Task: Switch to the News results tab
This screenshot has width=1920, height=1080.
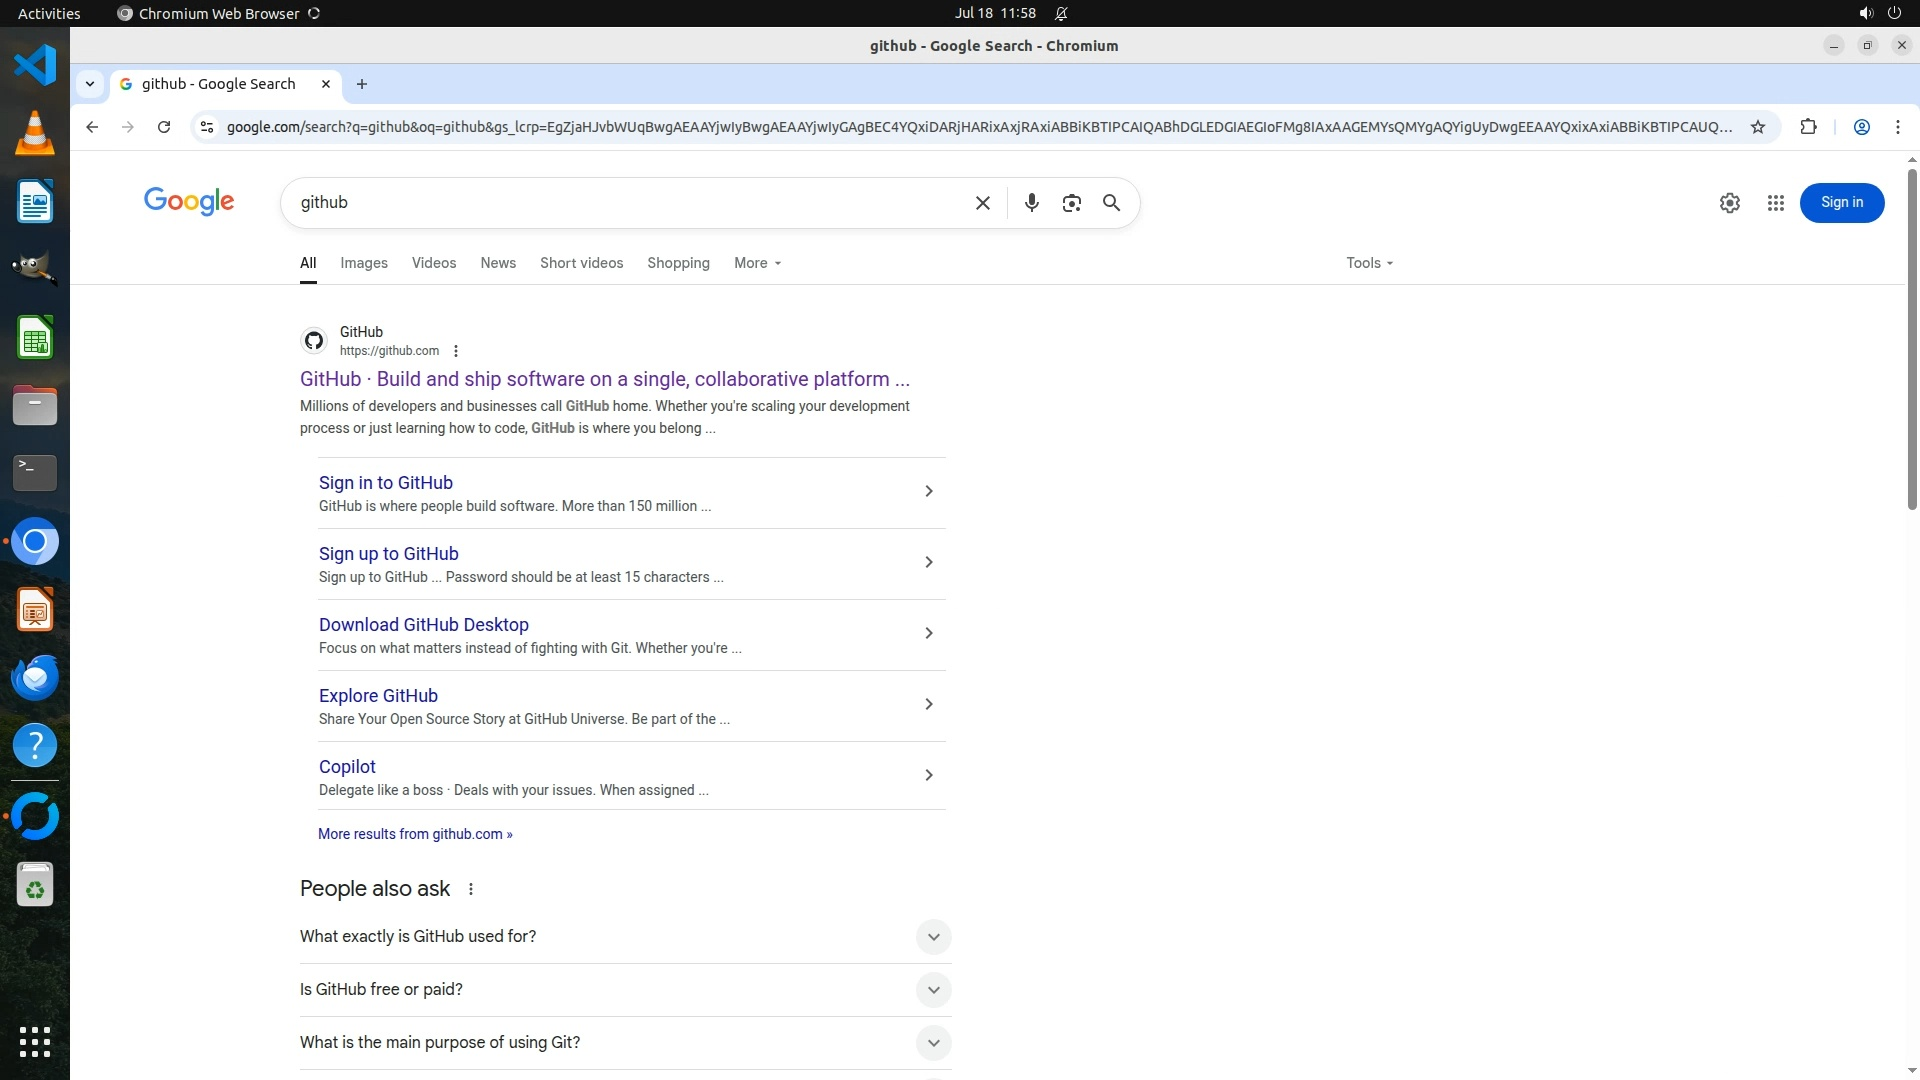Action: pyautogui.click(x=497, y=263)
